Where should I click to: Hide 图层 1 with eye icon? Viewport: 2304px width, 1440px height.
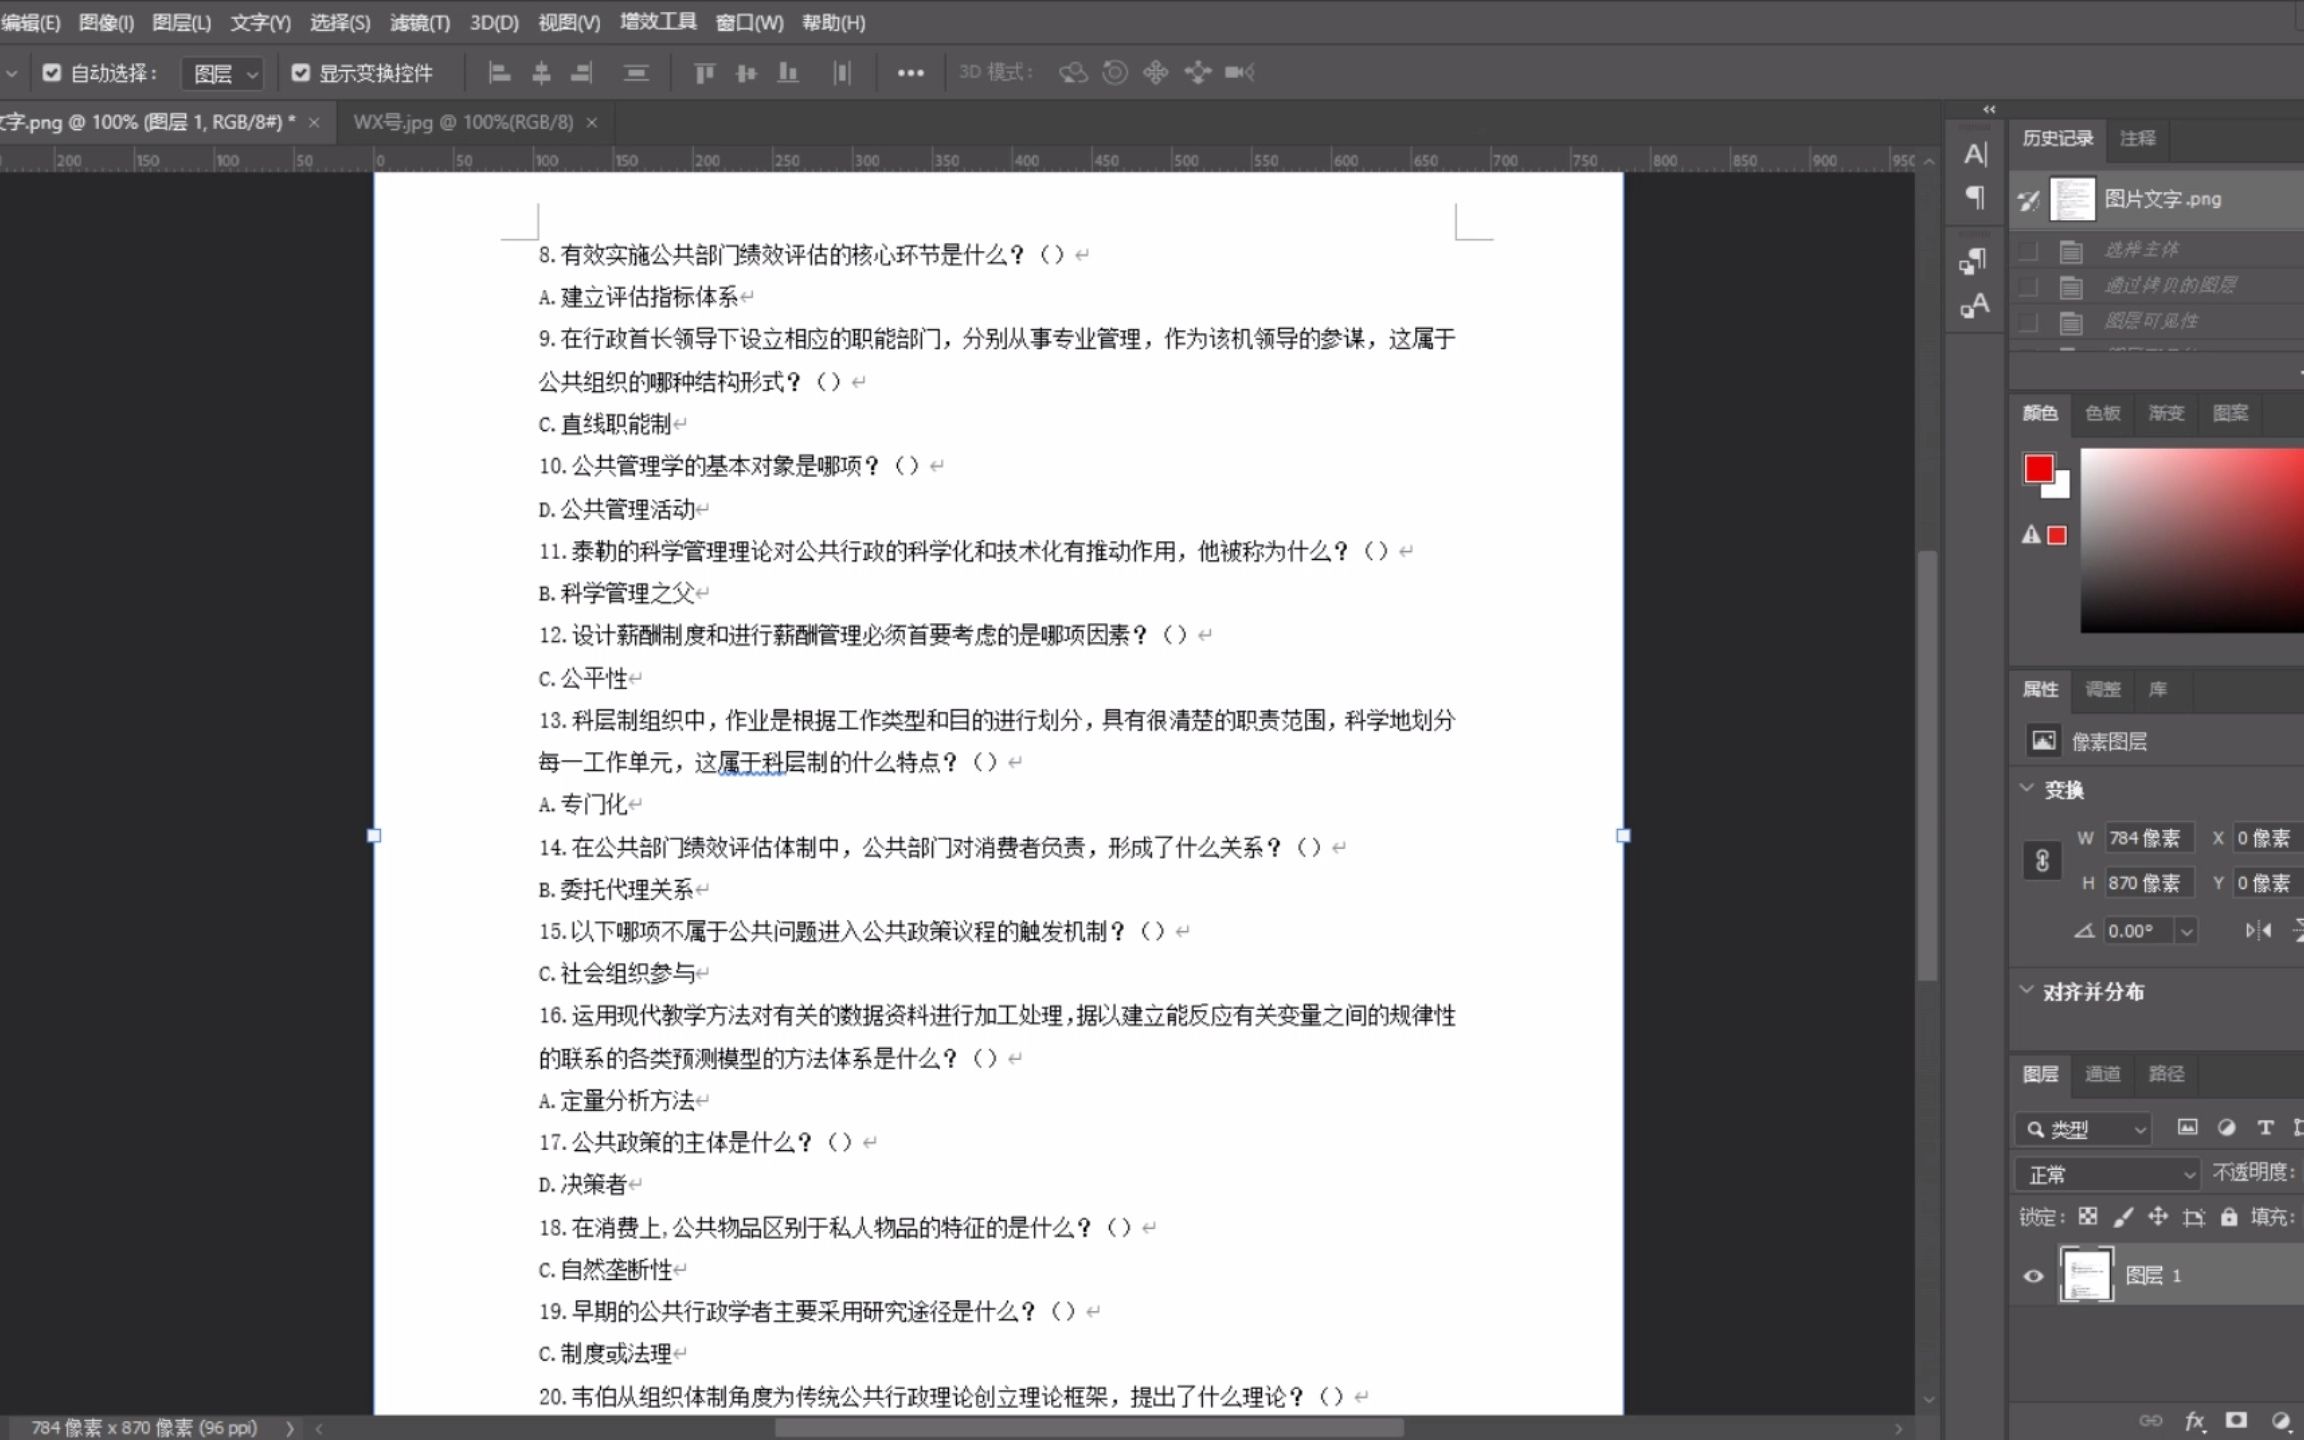click(x=2033, y=1275)
